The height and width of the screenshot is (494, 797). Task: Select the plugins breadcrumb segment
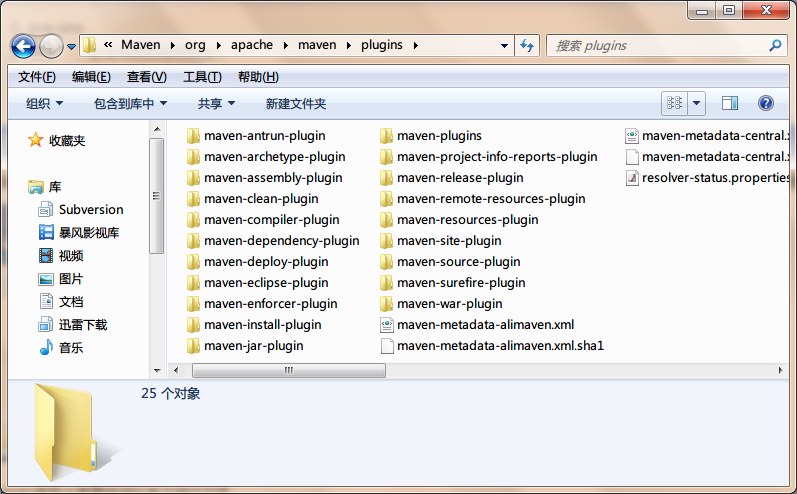point(382,45)
